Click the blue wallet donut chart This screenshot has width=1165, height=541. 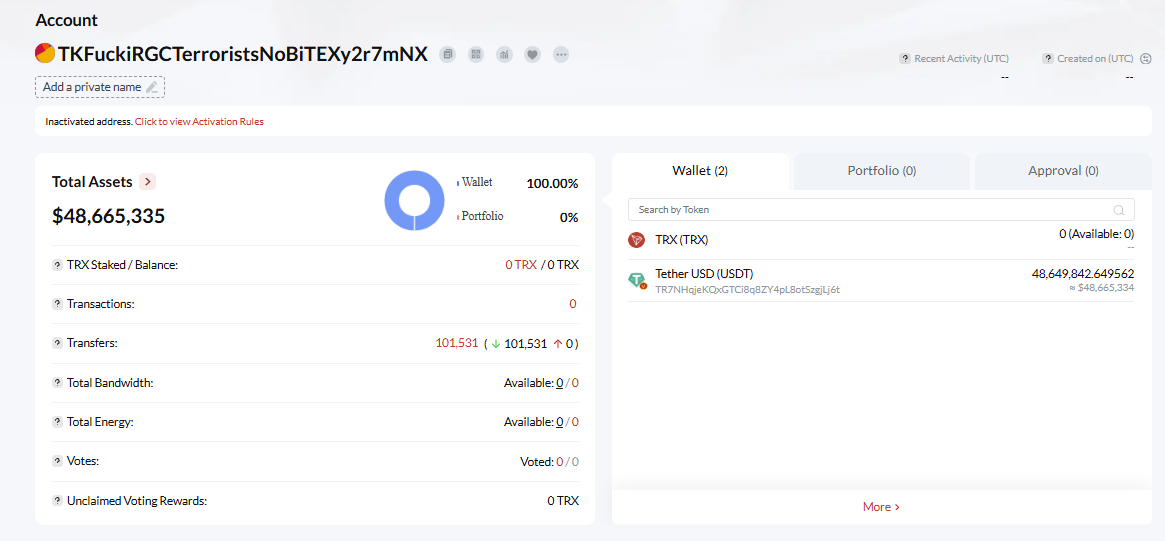pyautogui.click(x=414, y=201)
